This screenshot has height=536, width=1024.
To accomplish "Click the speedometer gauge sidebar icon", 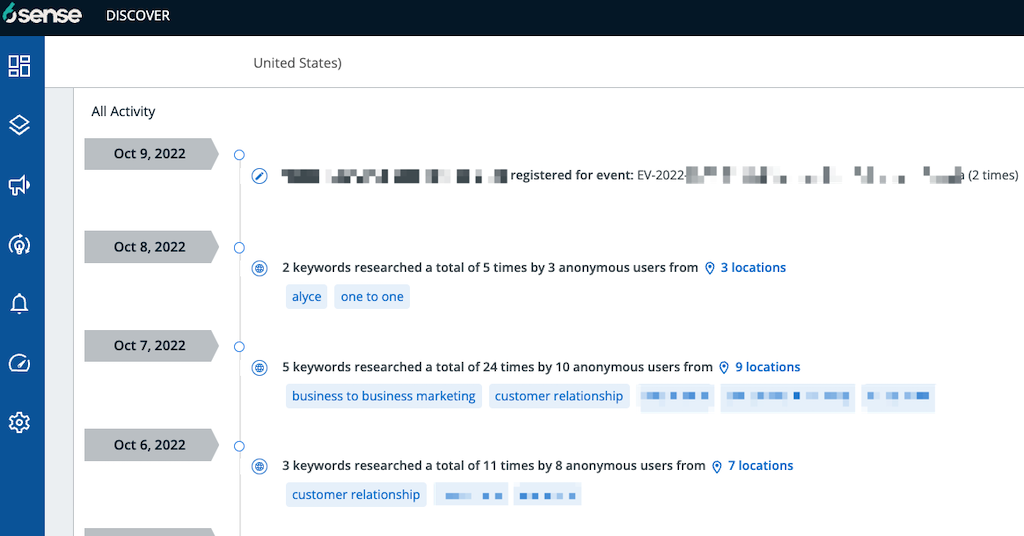I will coord(20,363).
